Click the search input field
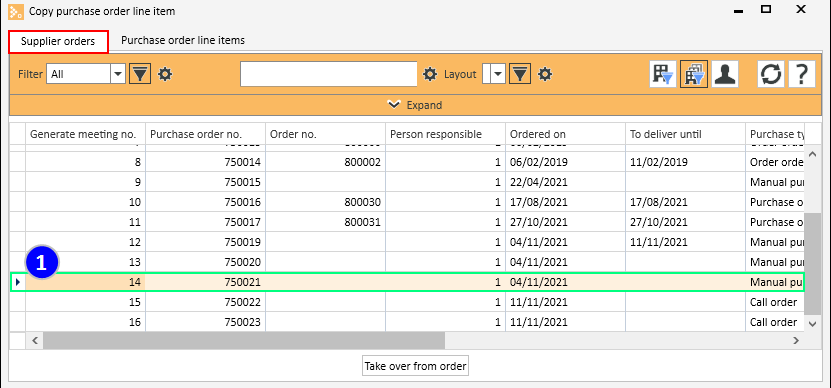Image resolution: width=831 pixels, height=388 pixels. (x=329, y=74)
